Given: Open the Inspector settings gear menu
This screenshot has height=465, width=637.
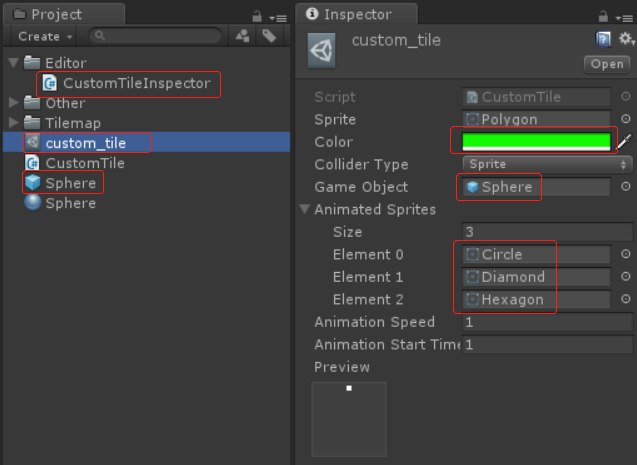Looking at the screenshot, I should pos(626,39).
